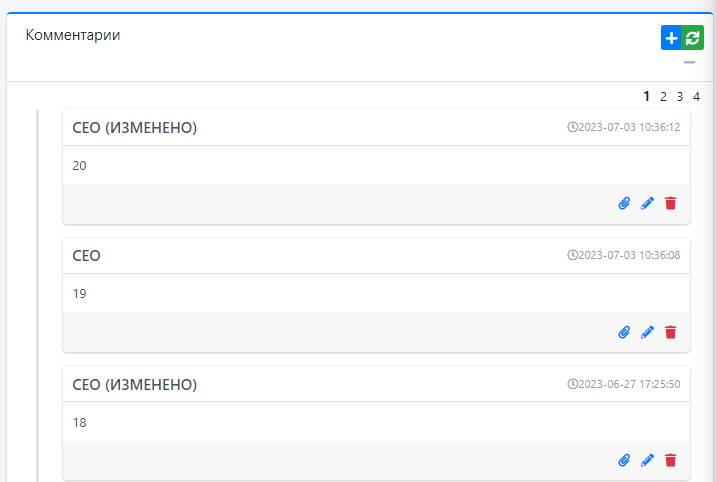Delete comment 20 with trash icon
This screenshot has width=717, height=482.
671,203
